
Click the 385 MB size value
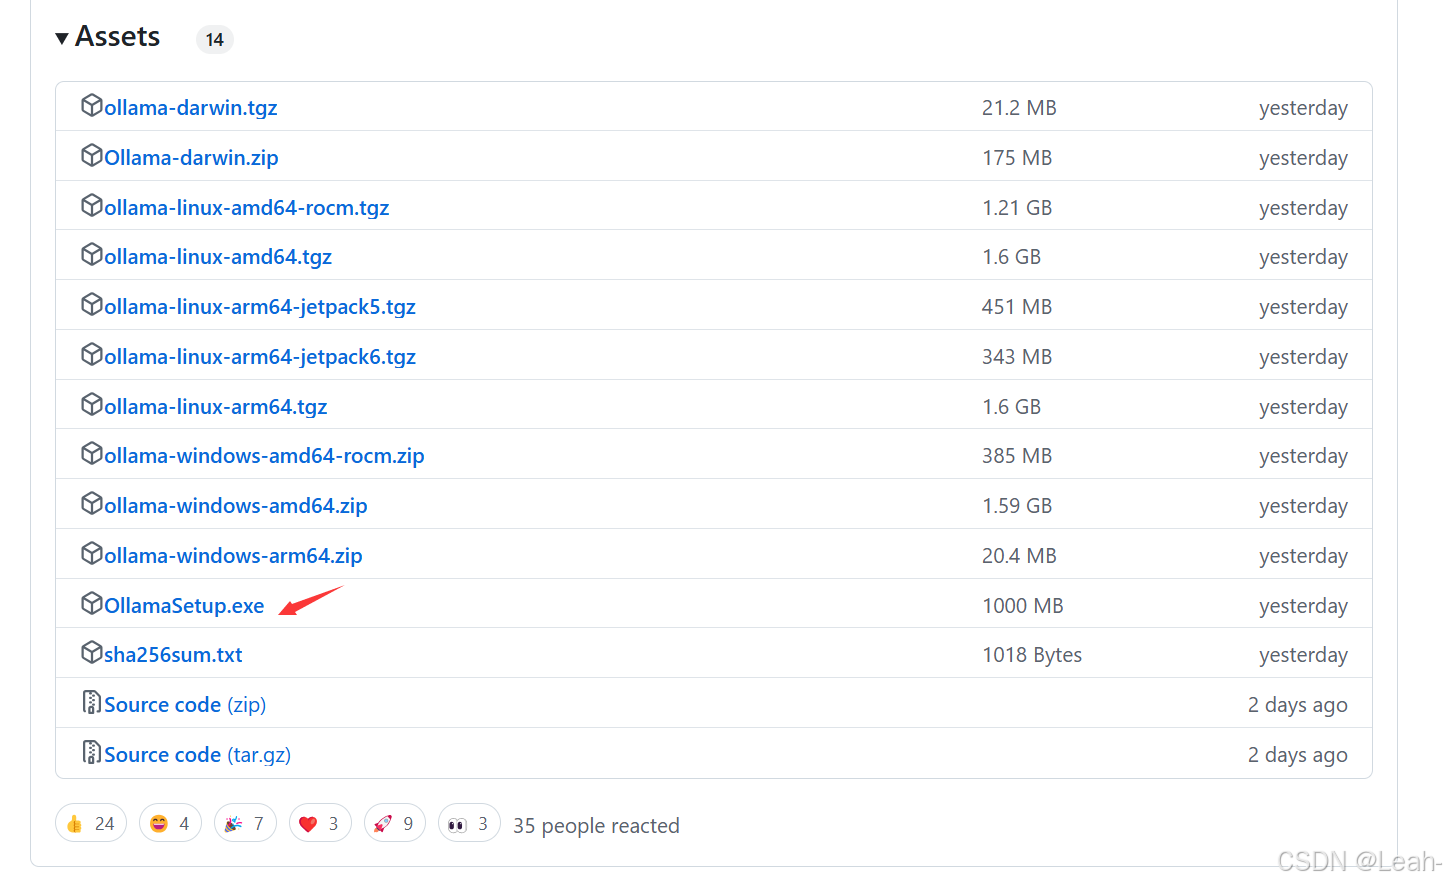coord(1017,456)
